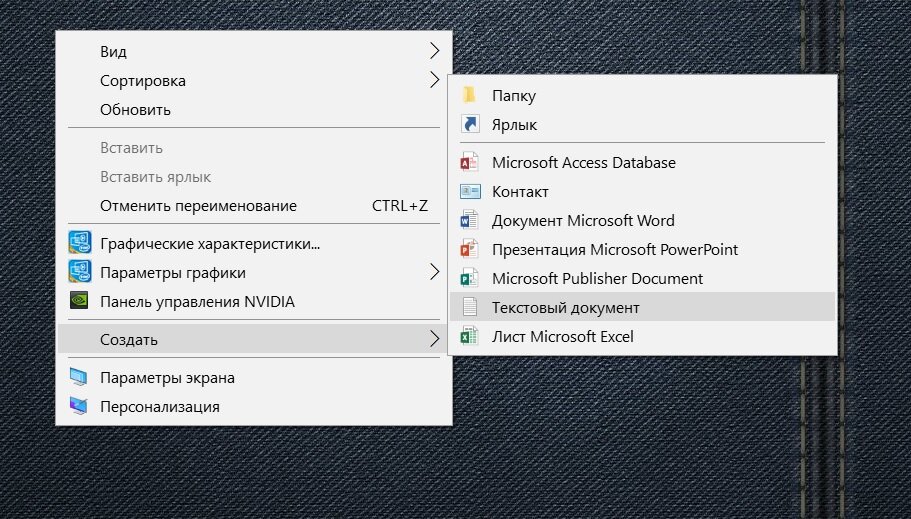This screenshot has width=911, height=519.
Task: Click the Excel sheet icon
Action: coord(470,337)
